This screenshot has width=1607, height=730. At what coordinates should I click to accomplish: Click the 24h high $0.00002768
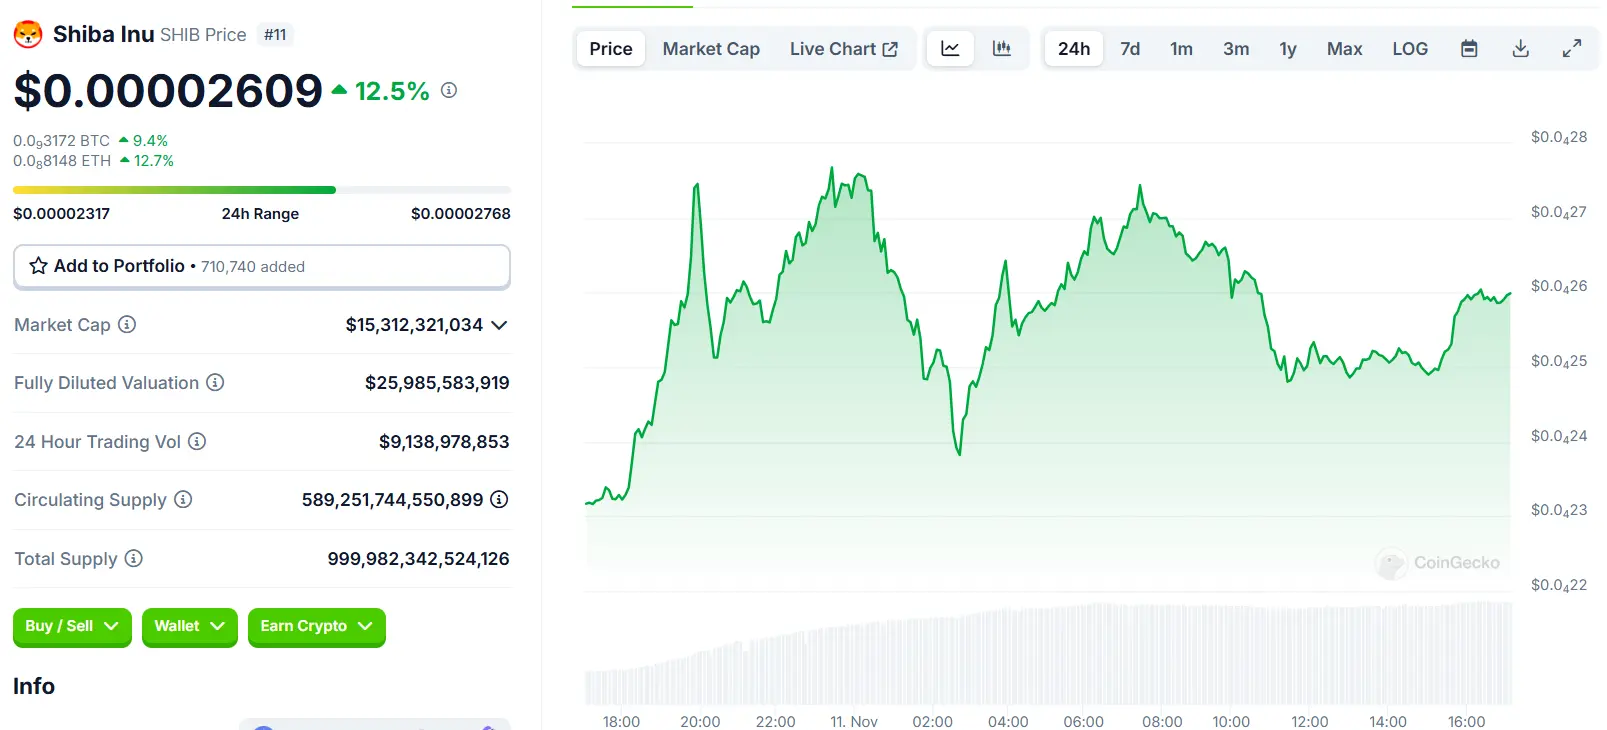[x=461, y=214]
